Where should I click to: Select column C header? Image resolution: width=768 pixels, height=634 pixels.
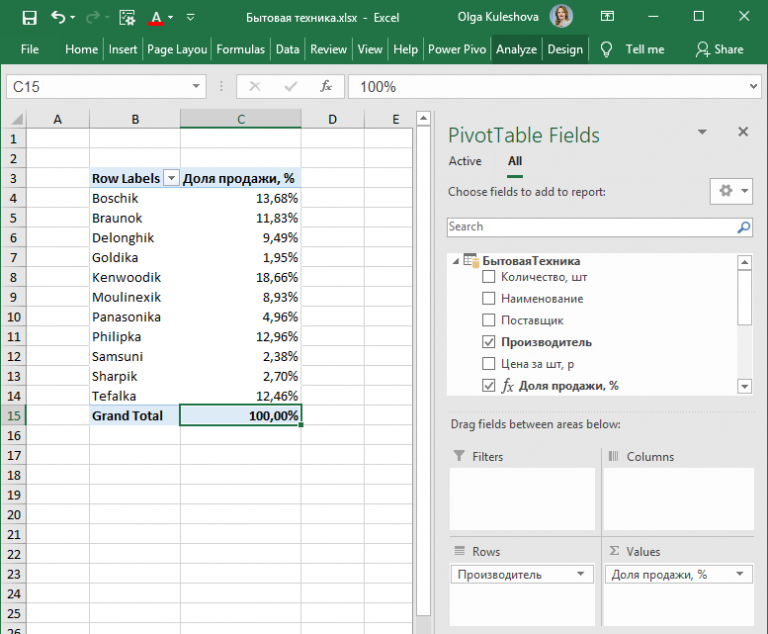(240, 119)
